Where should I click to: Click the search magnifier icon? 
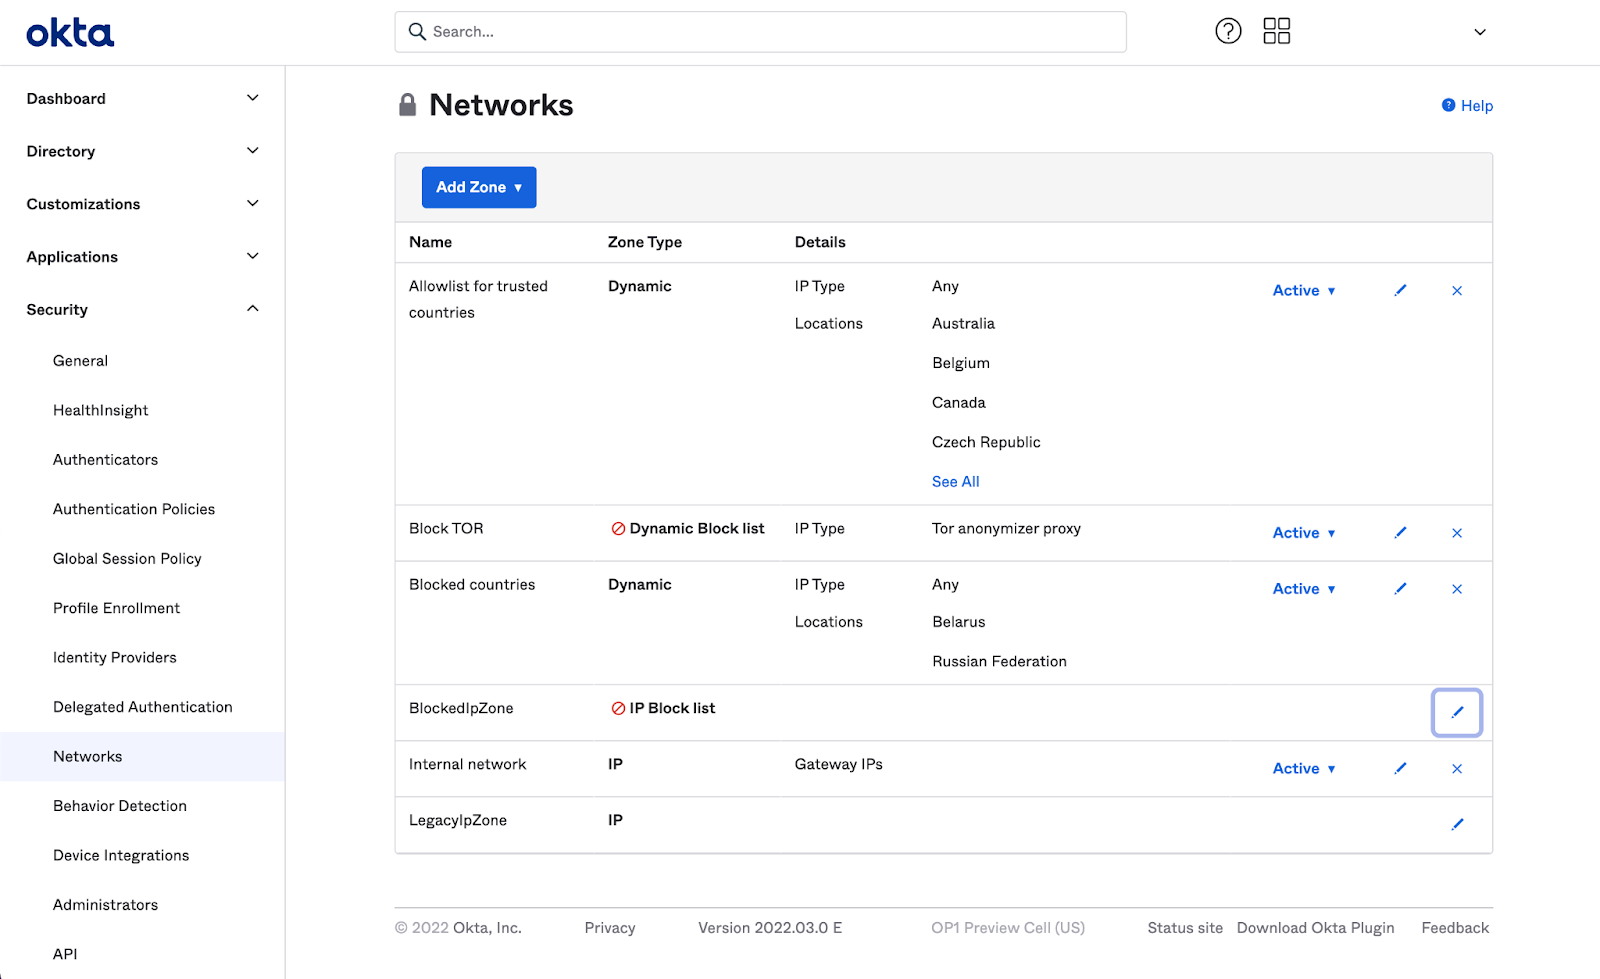pyautogui.click(x=417, y=32)
